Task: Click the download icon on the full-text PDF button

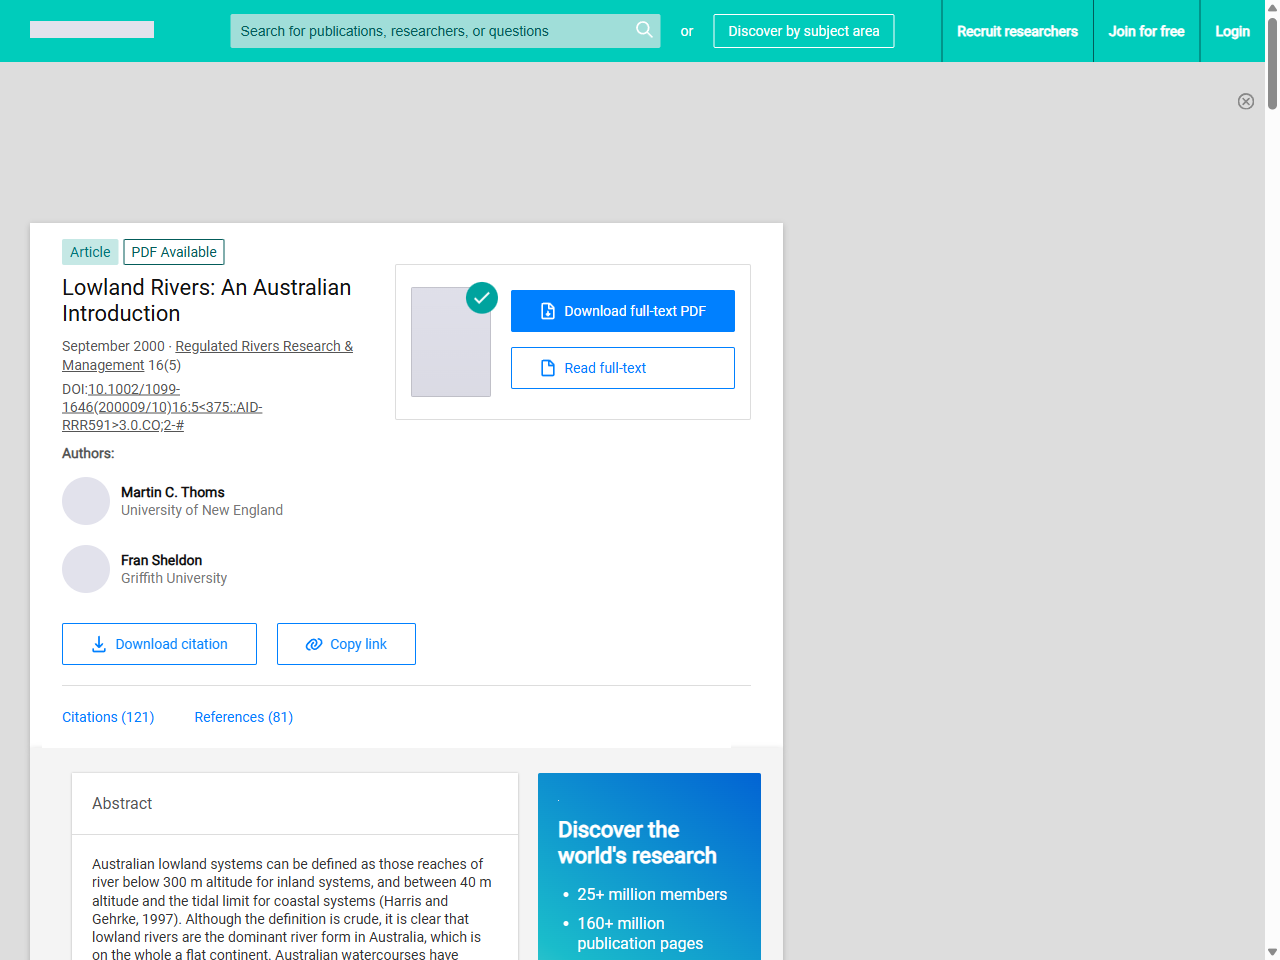Action: tap(547, 311)
